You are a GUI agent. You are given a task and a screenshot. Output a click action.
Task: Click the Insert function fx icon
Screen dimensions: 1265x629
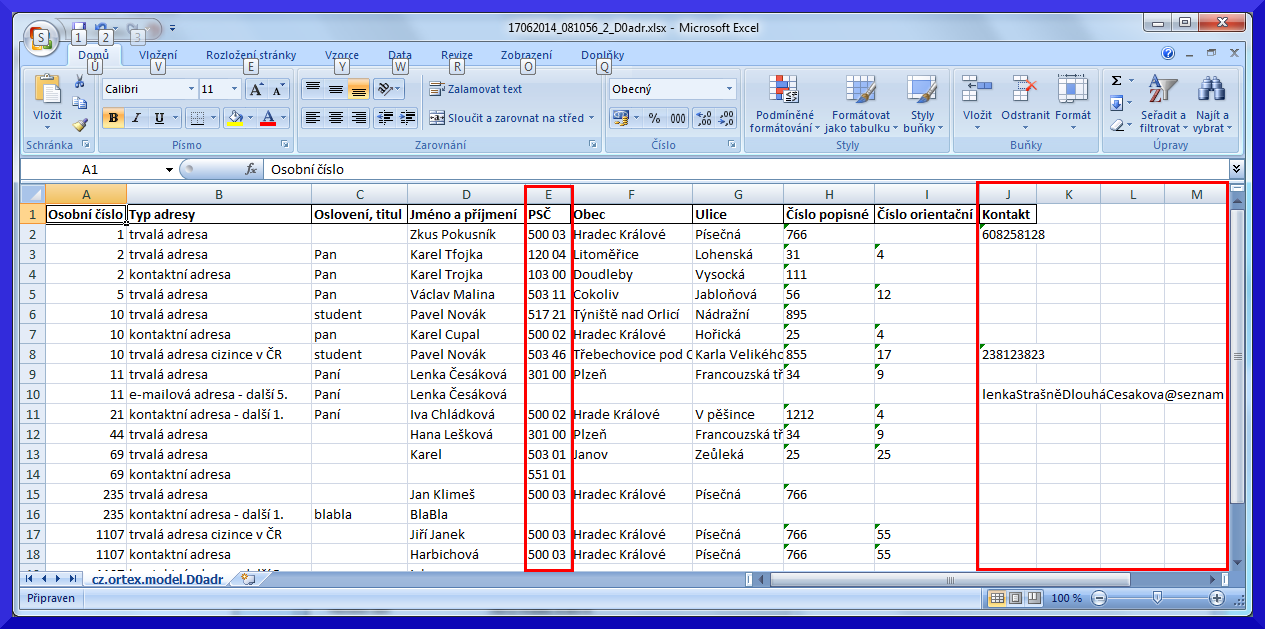[251, 170]
